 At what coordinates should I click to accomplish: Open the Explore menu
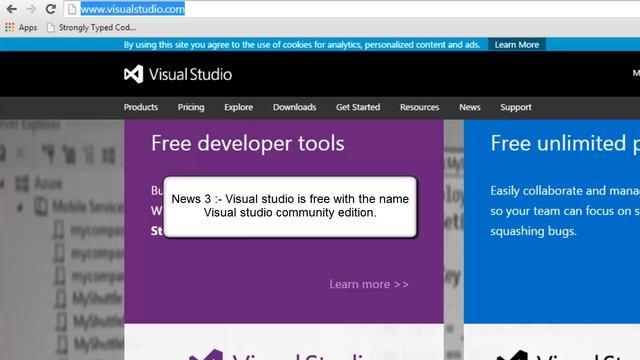[x=238, y=107]
